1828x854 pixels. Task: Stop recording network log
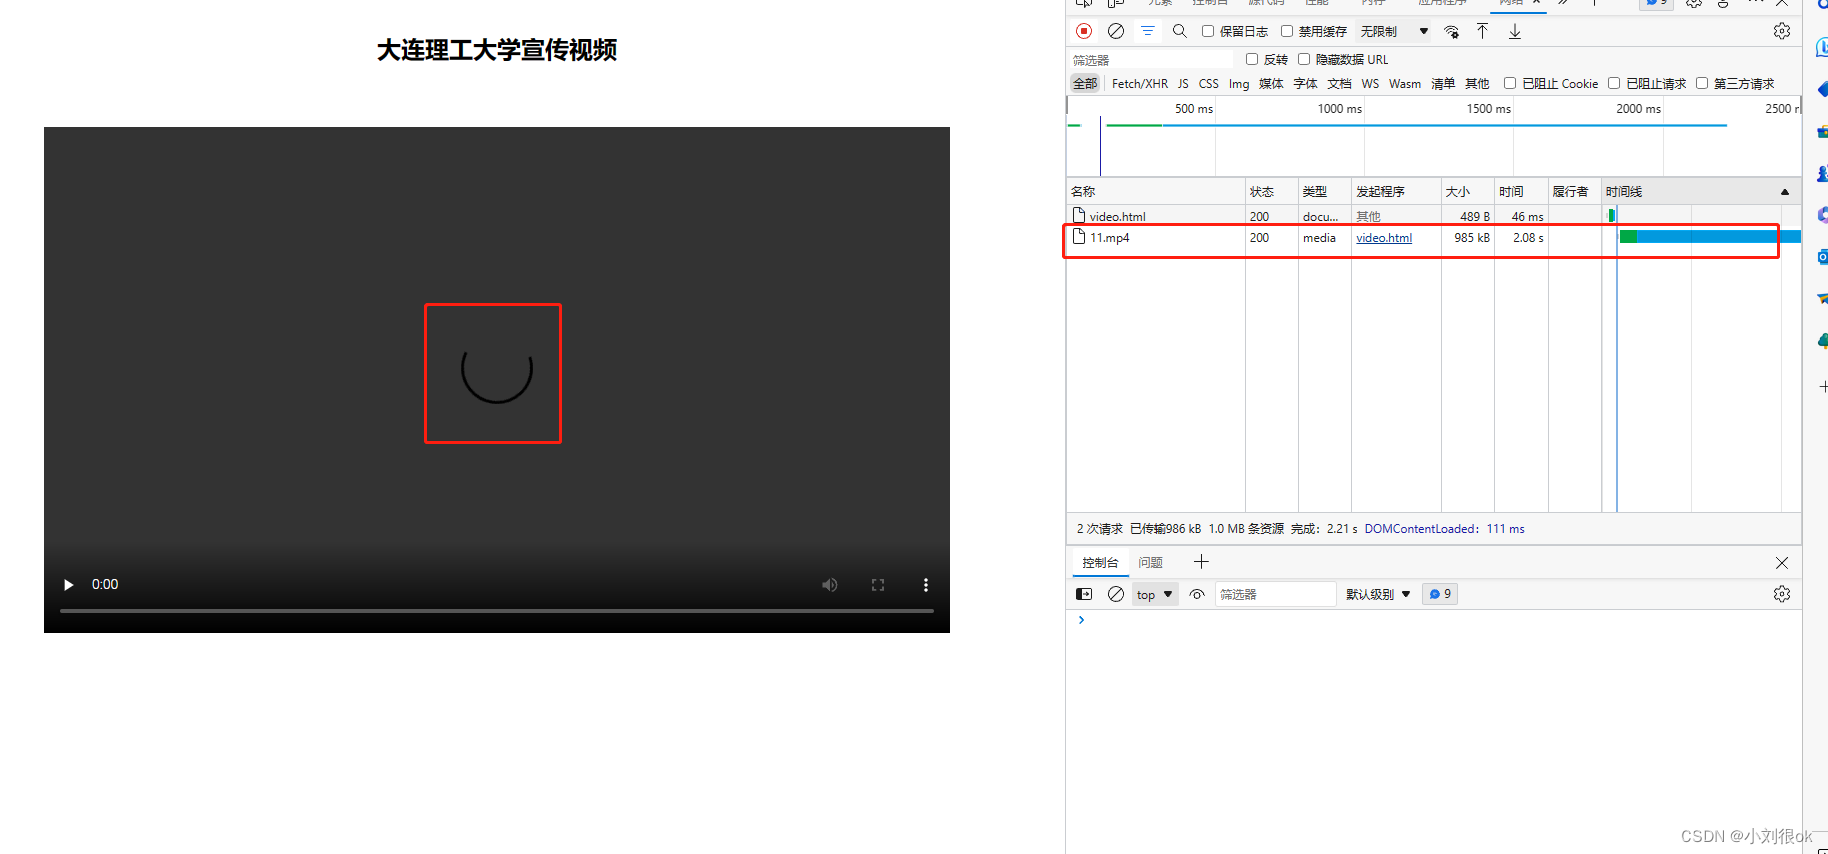point(1084,31)
